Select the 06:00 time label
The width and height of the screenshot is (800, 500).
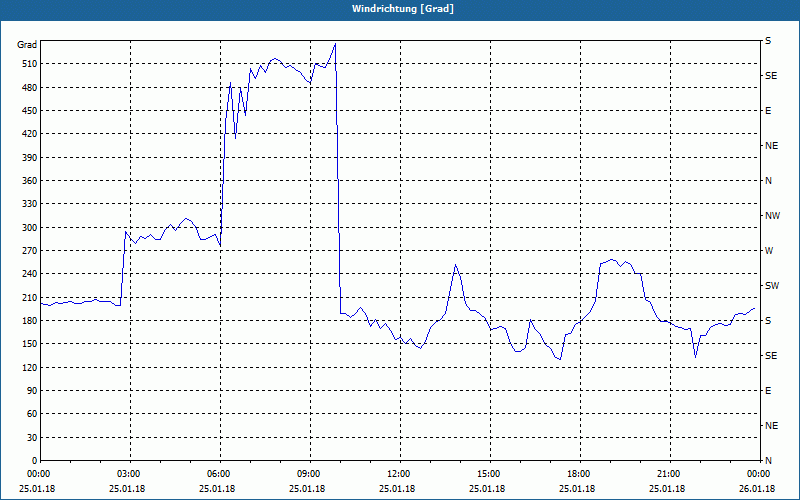[217, 473]
